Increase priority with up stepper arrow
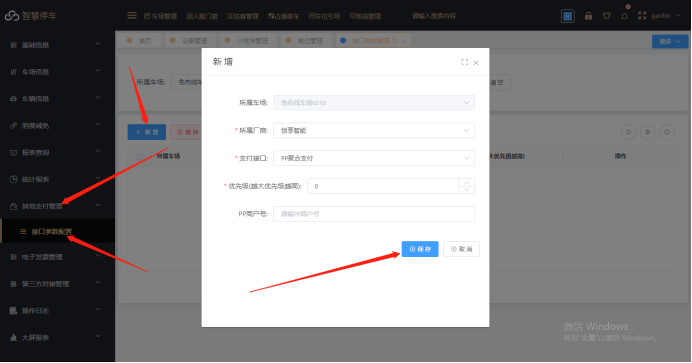Screen dimensions: 692x363 pos(467,182)
